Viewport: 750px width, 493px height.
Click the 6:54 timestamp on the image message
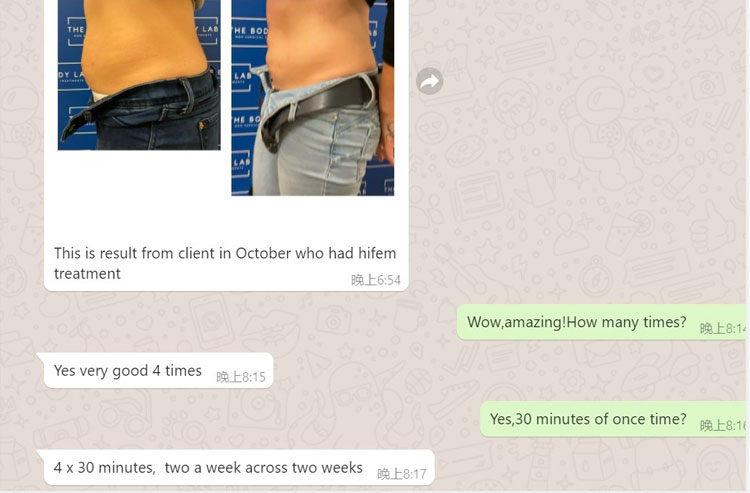click(x=375, y=280)
